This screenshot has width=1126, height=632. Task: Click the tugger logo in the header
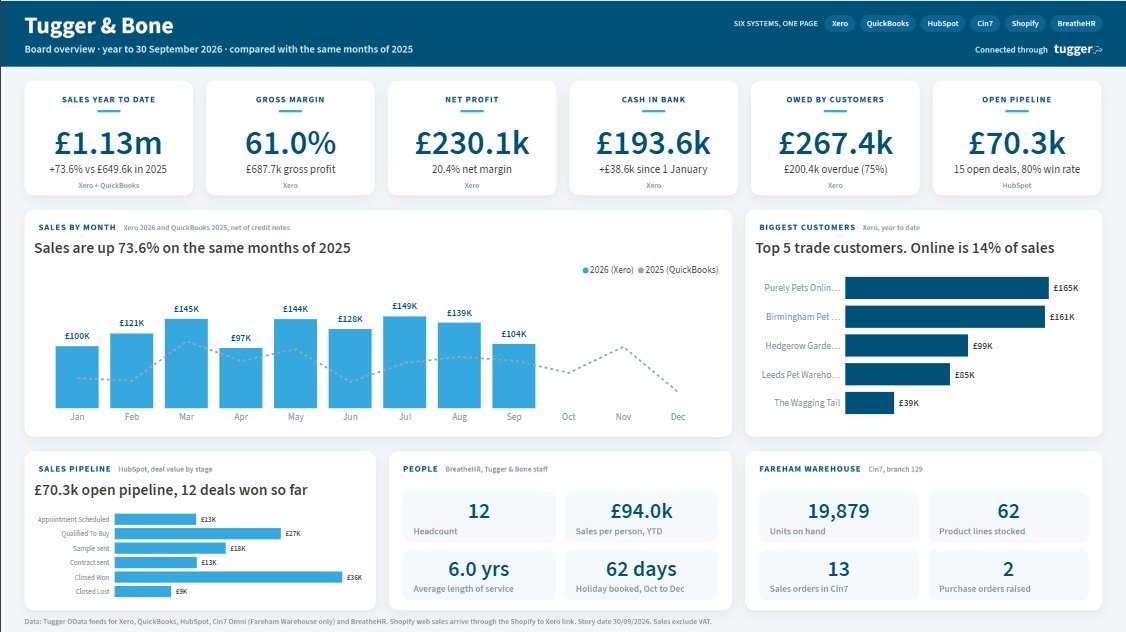tap(1078, 50)
